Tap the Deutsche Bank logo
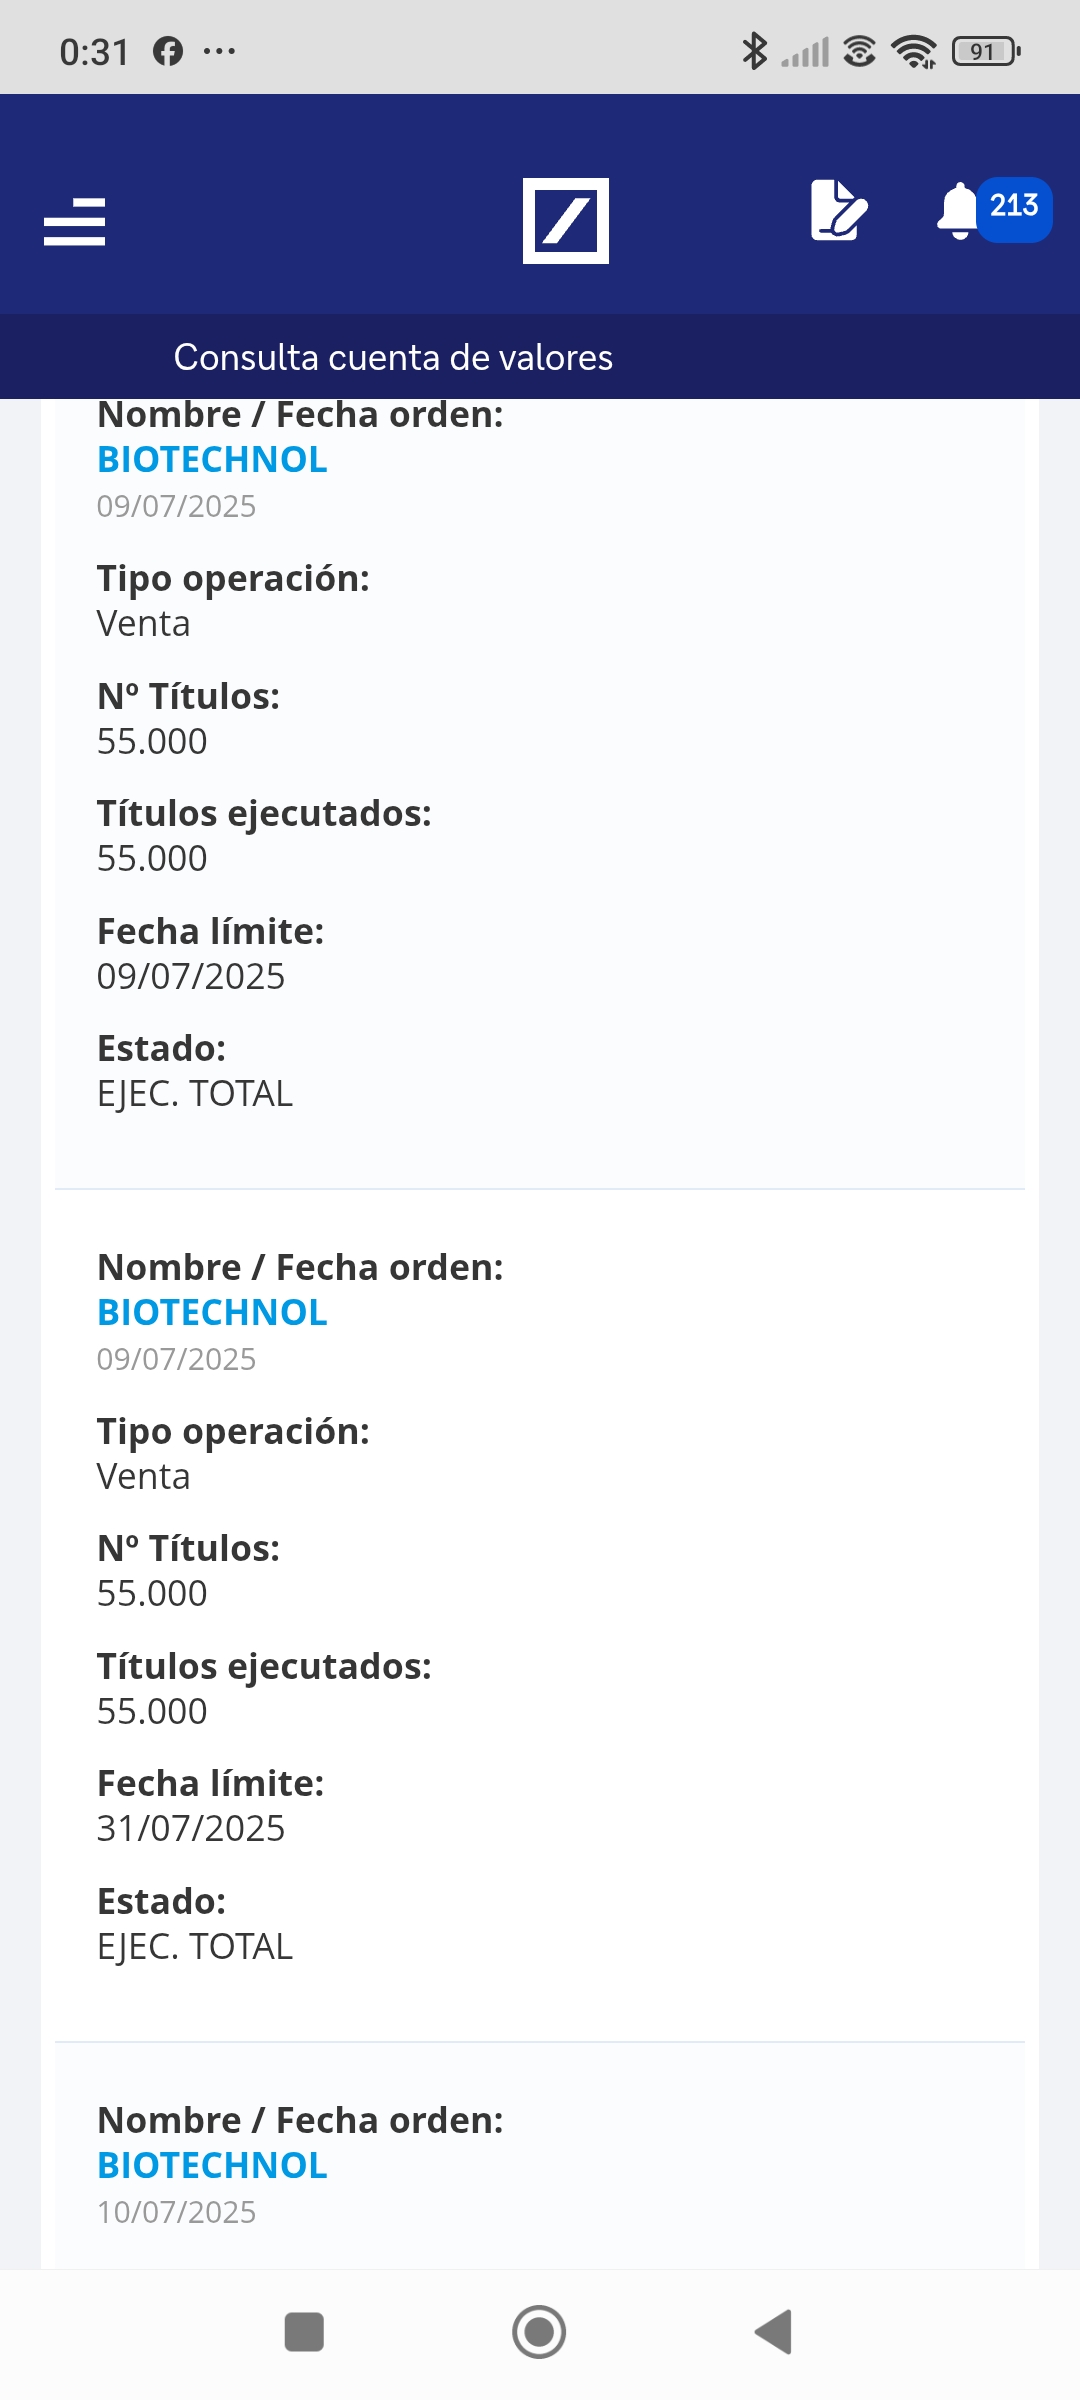This screenshot has height=2400, width=1080. 566,221
